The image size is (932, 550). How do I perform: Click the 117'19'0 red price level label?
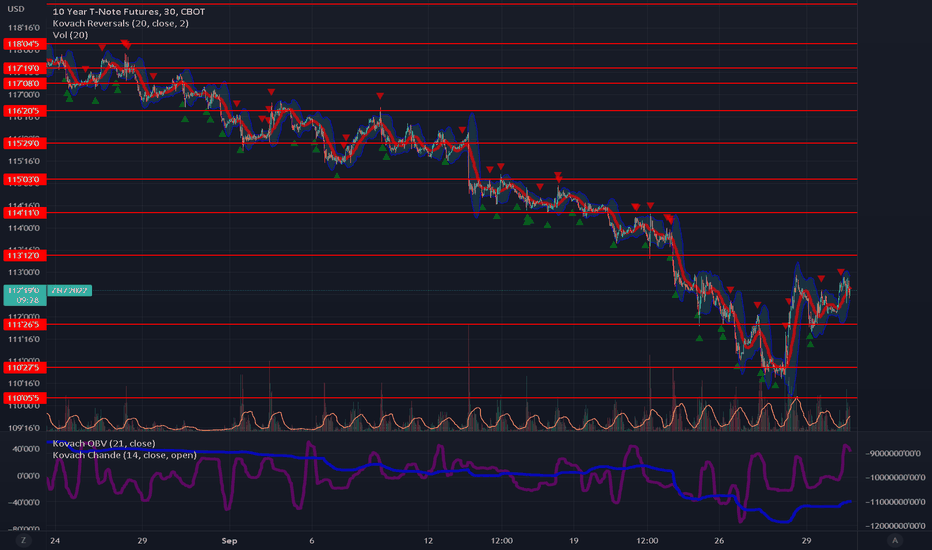point(24,68)
